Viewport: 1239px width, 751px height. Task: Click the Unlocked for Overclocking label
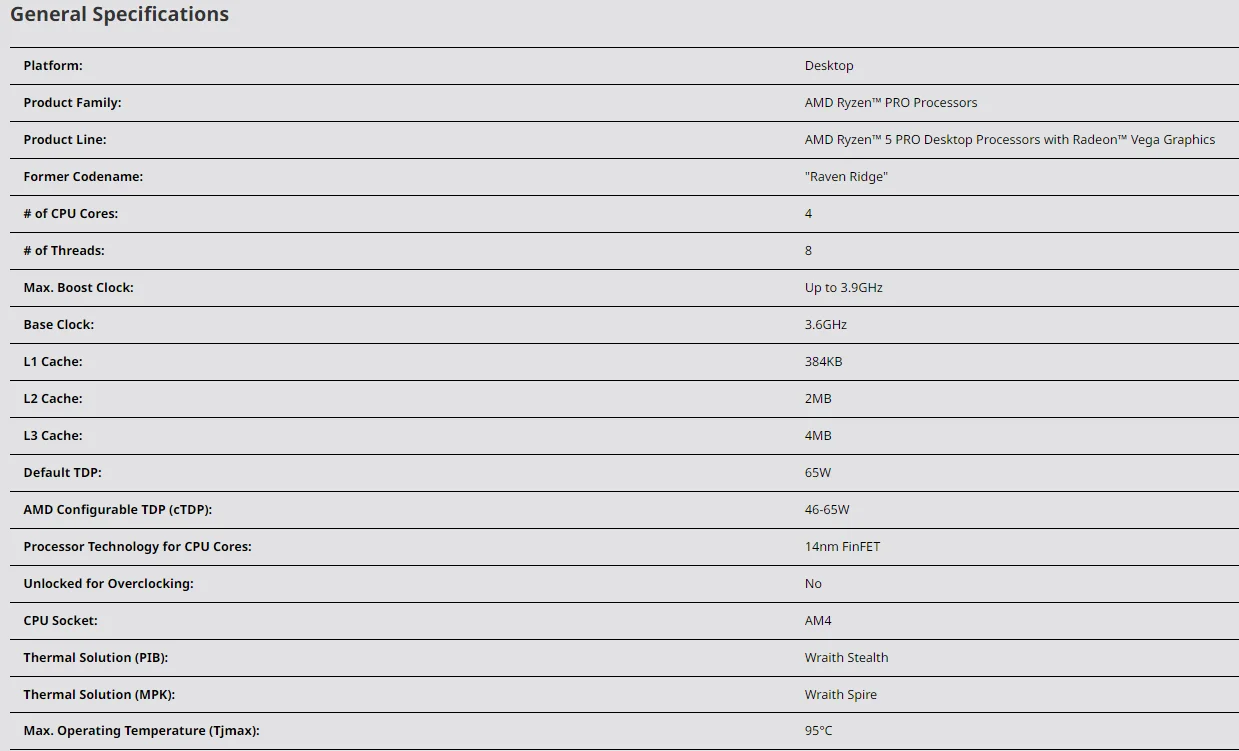coord(109,584)
